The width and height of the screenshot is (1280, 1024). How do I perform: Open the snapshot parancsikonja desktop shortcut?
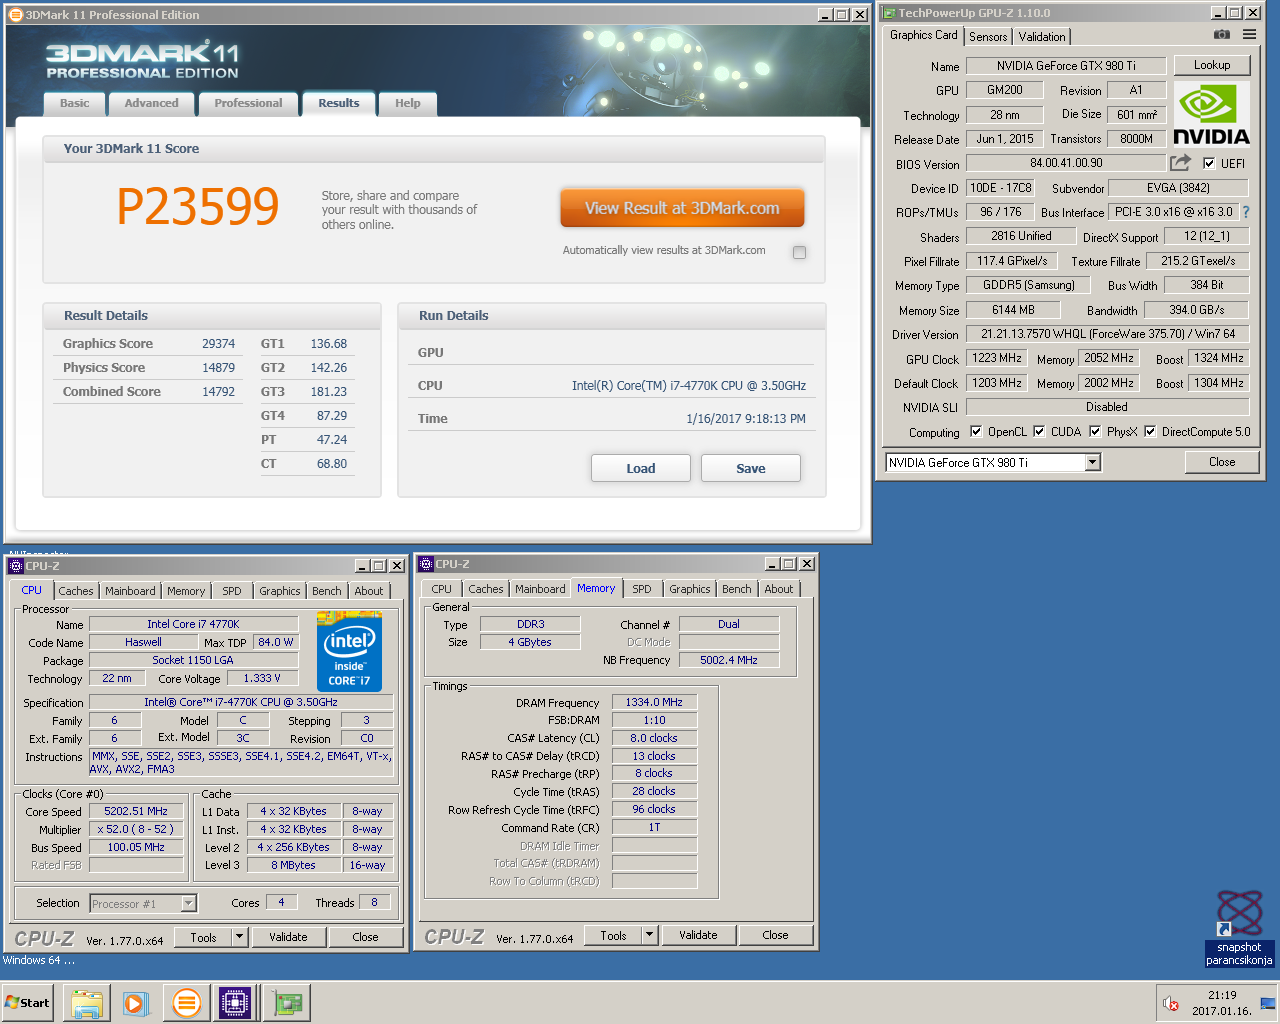[x=1239, y=928]
